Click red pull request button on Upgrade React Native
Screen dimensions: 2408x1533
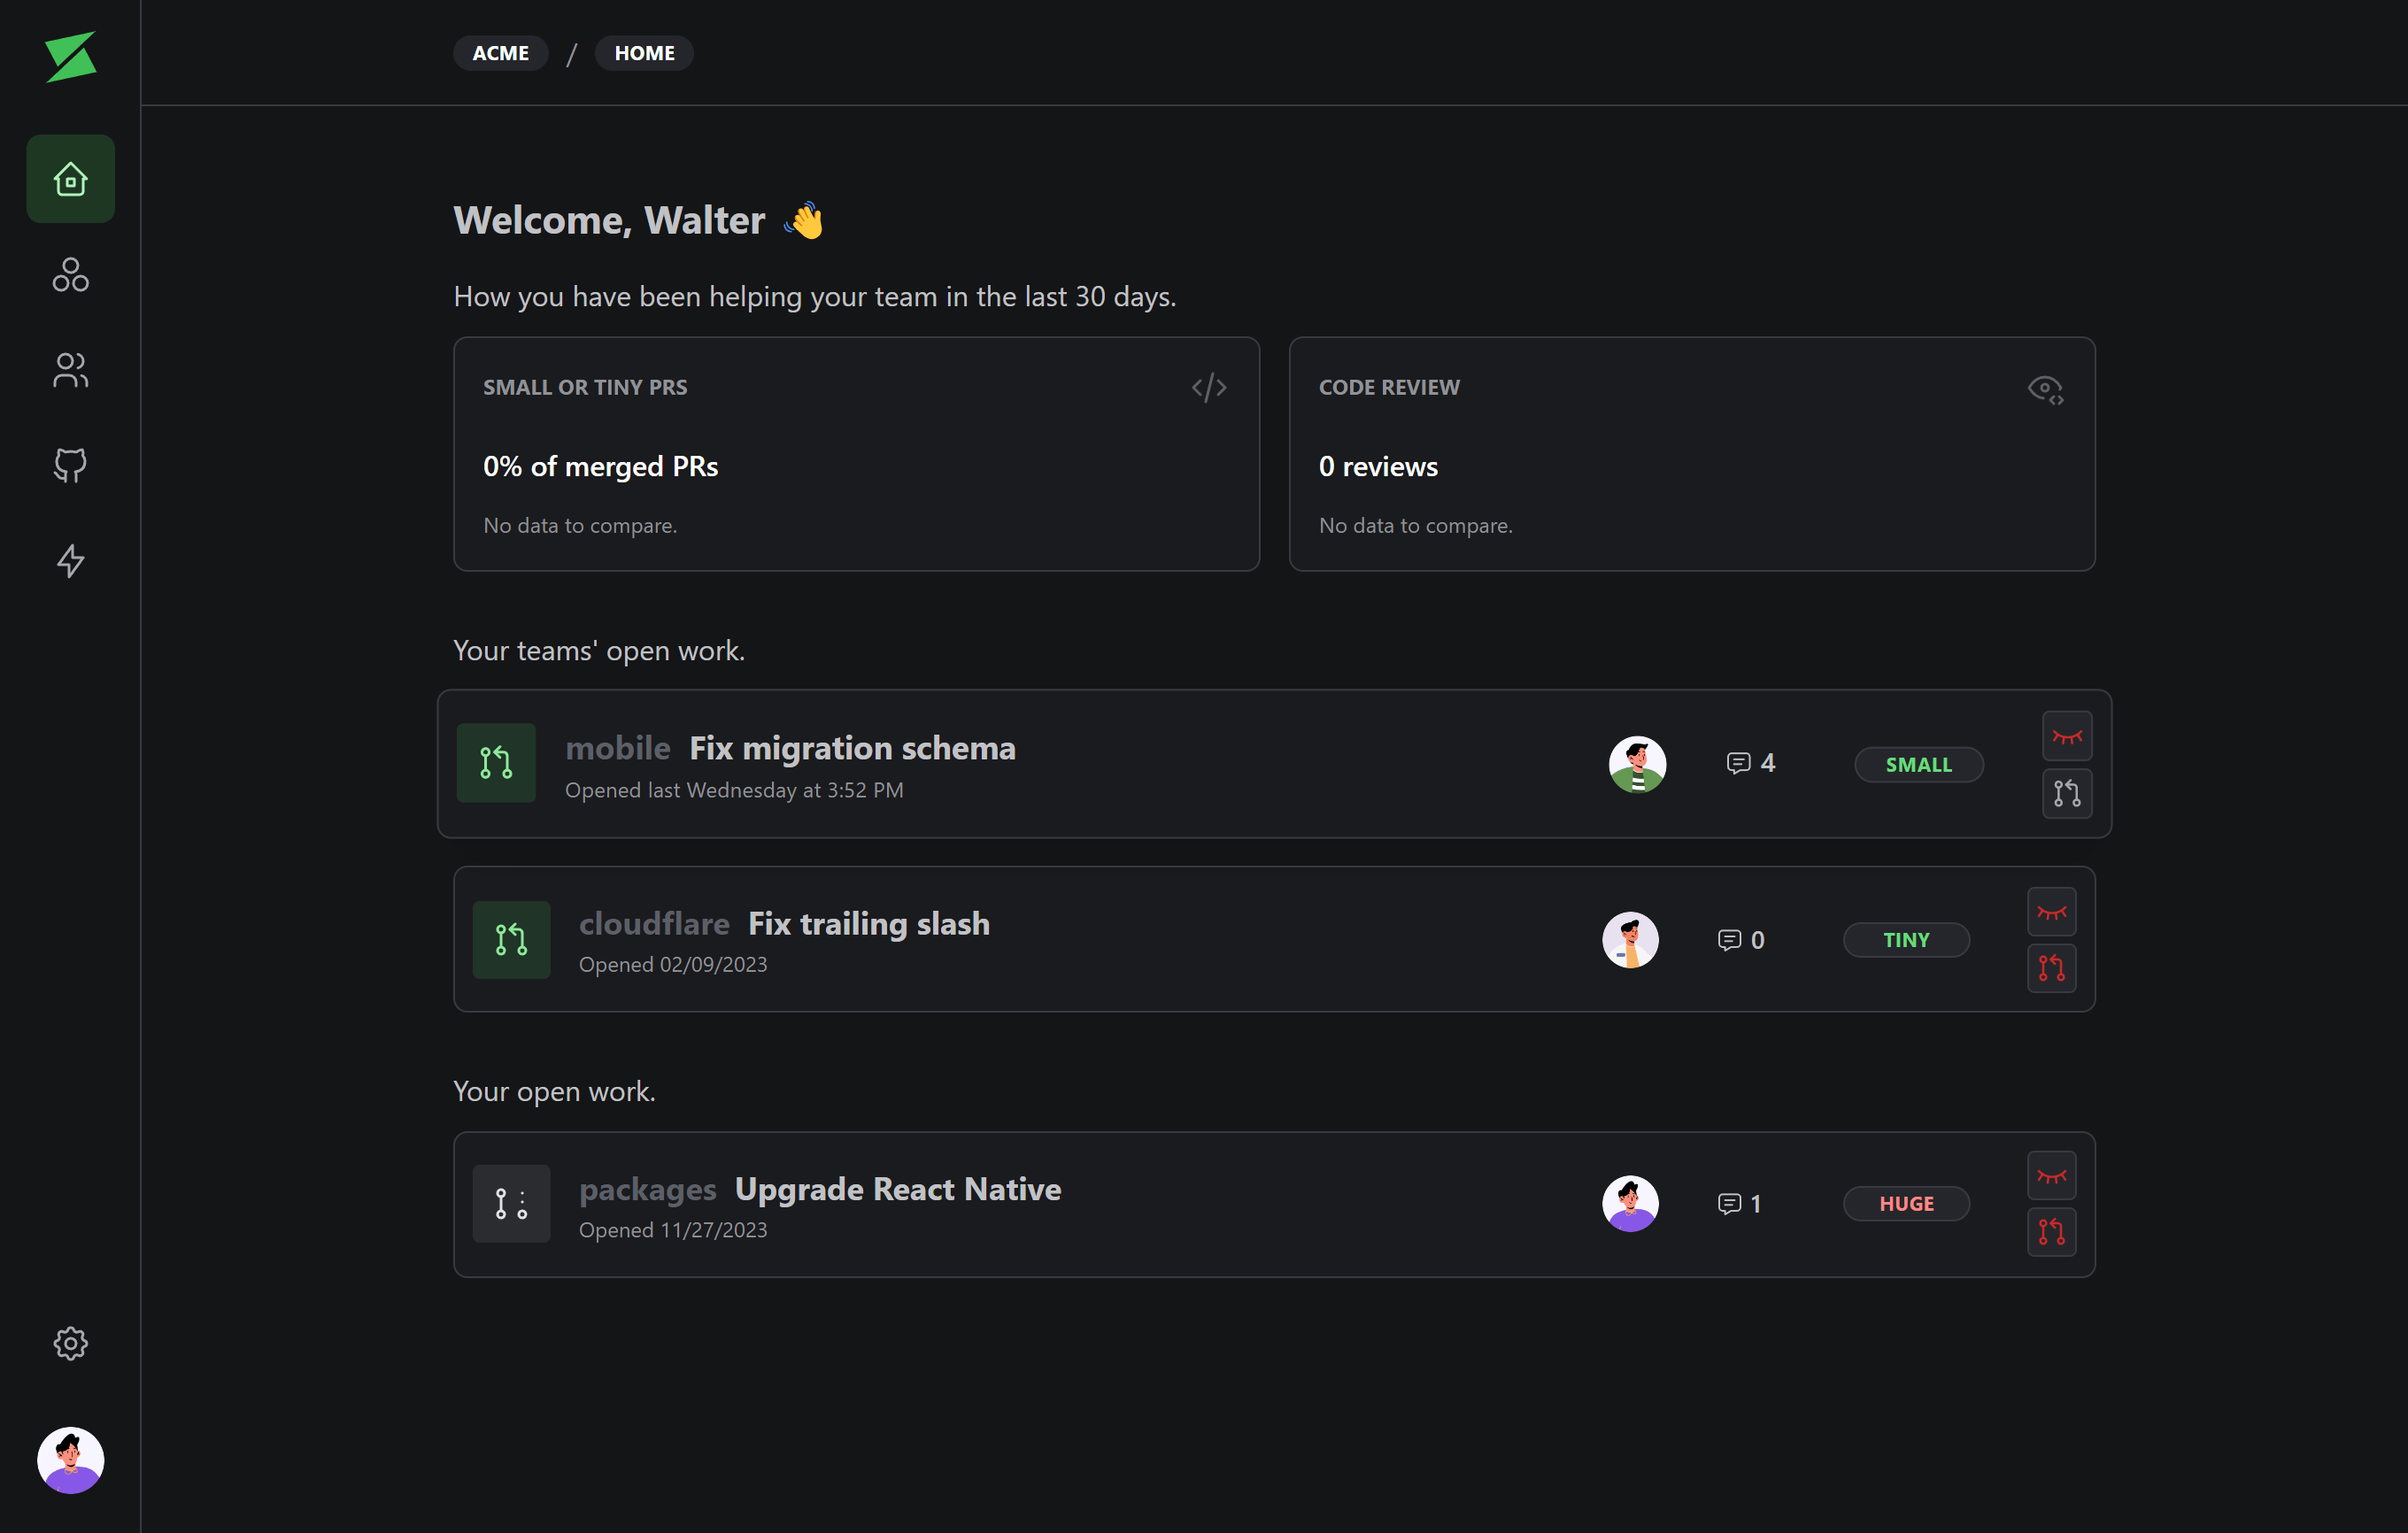click(x=2051, y=1232)
